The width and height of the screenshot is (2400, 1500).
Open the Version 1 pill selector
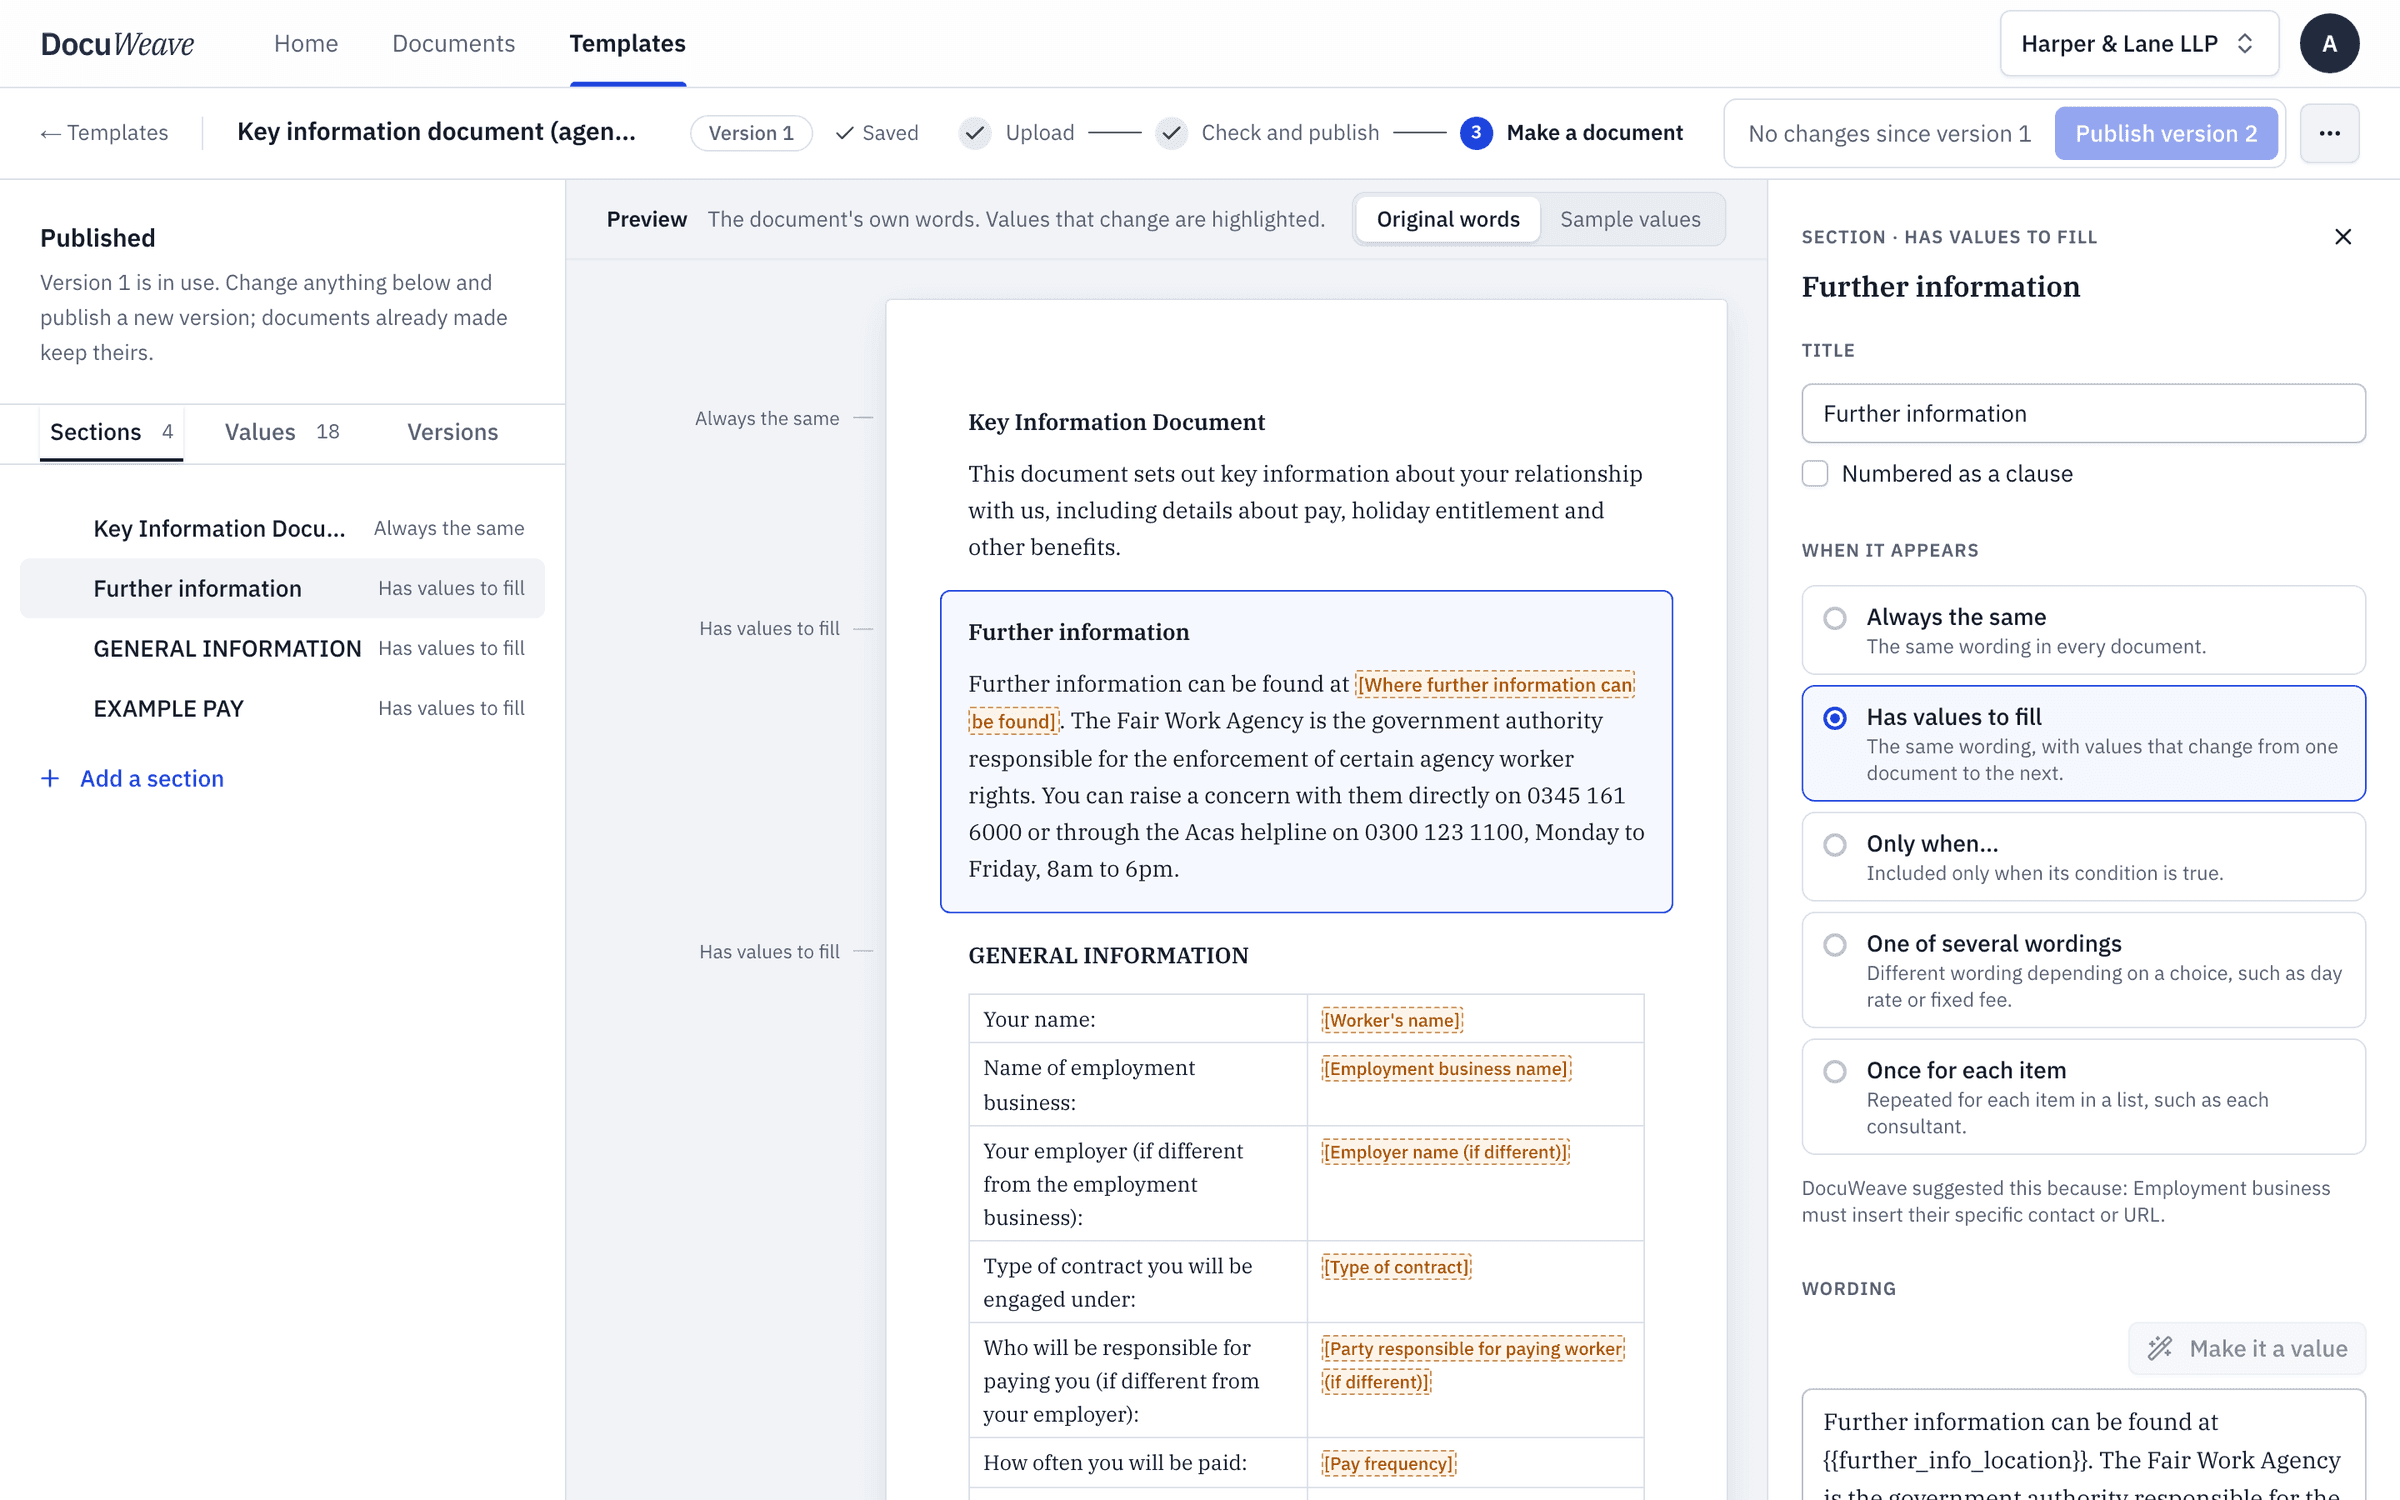[x=751, y=133]
